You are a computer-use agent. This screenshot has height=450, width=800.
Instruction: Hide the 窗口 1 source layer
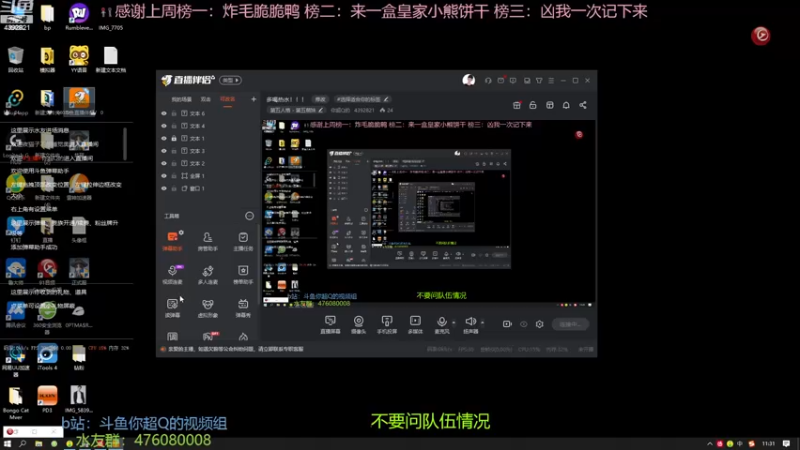(x=164, y=188)
